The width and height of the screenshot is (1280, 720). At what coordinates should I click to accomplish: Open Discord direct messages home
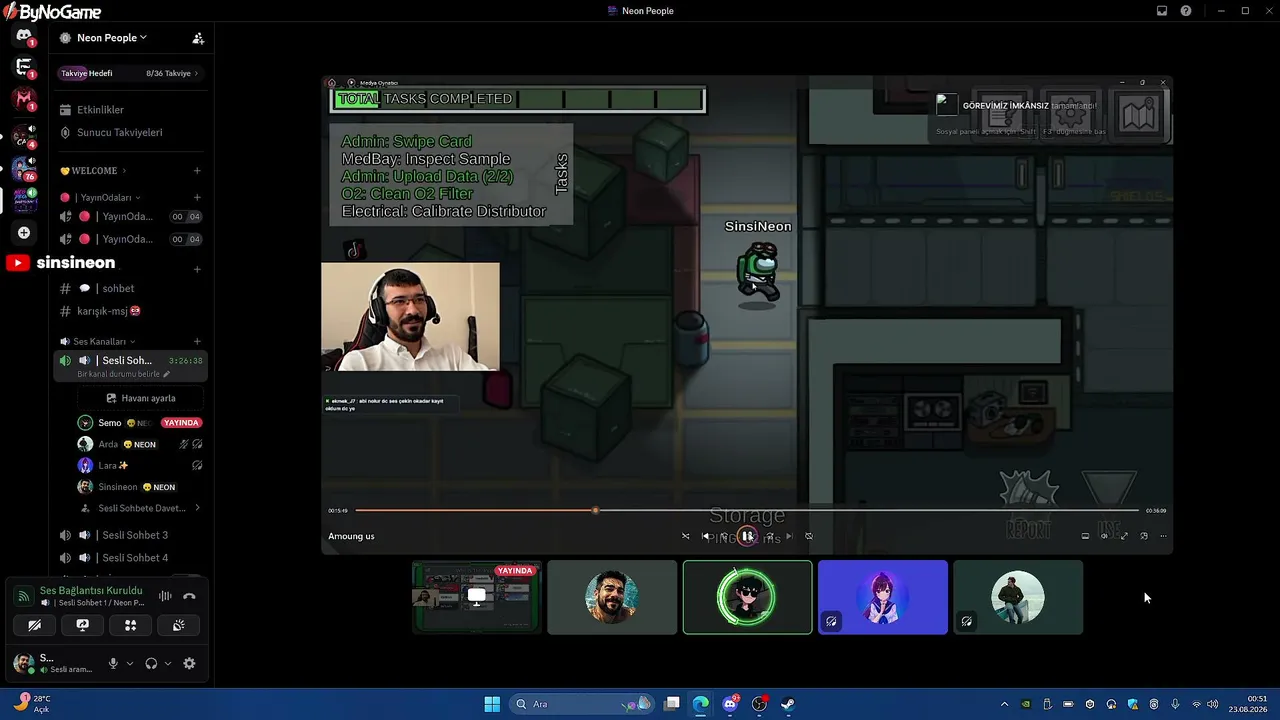click(x=24, y=36)
